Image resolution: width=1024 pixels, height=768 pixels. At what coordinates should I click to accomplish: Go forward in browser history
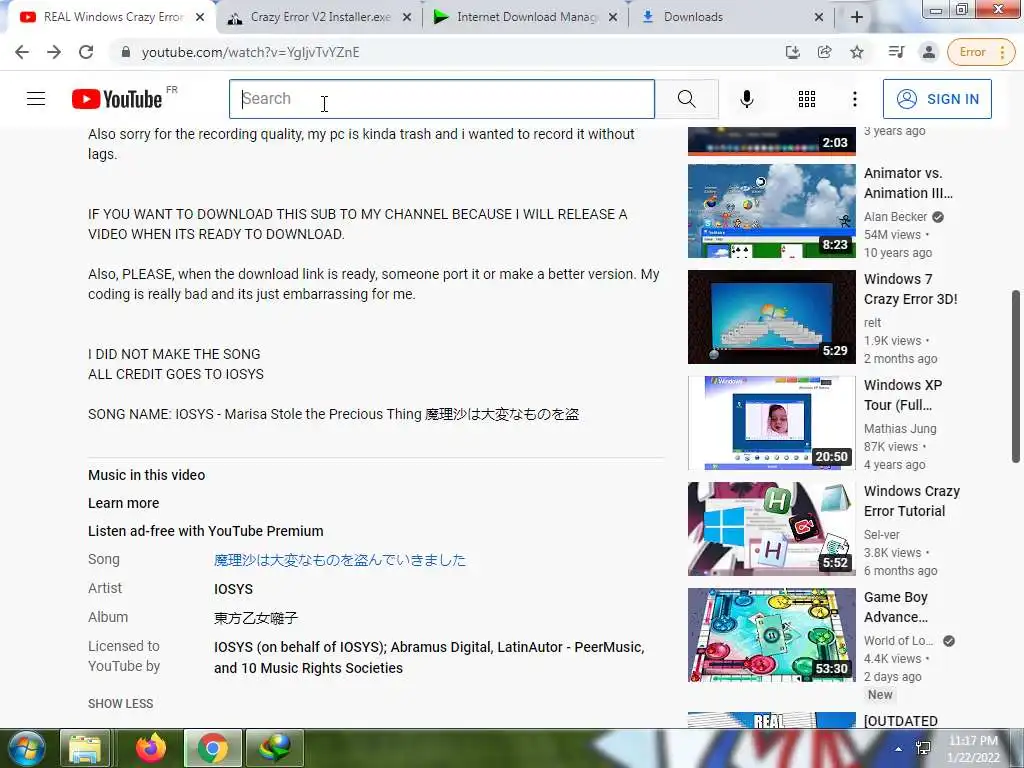(54, 52)
